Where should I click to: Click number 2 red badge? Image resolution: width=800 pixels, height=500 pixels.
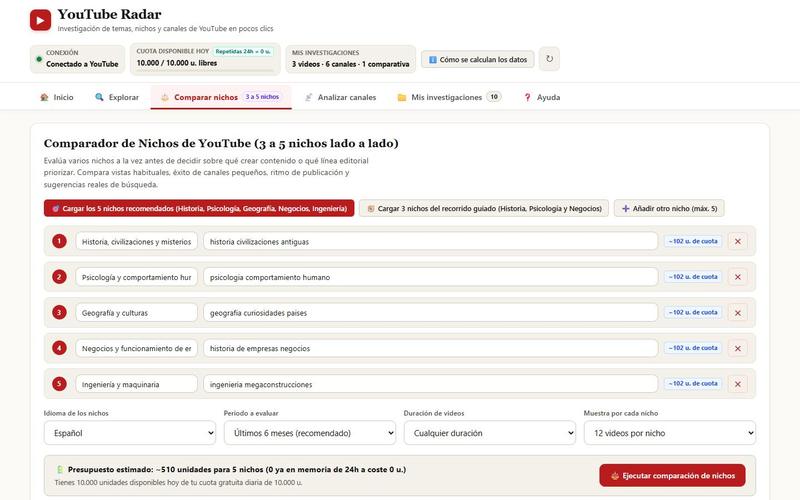coord(59,277)
